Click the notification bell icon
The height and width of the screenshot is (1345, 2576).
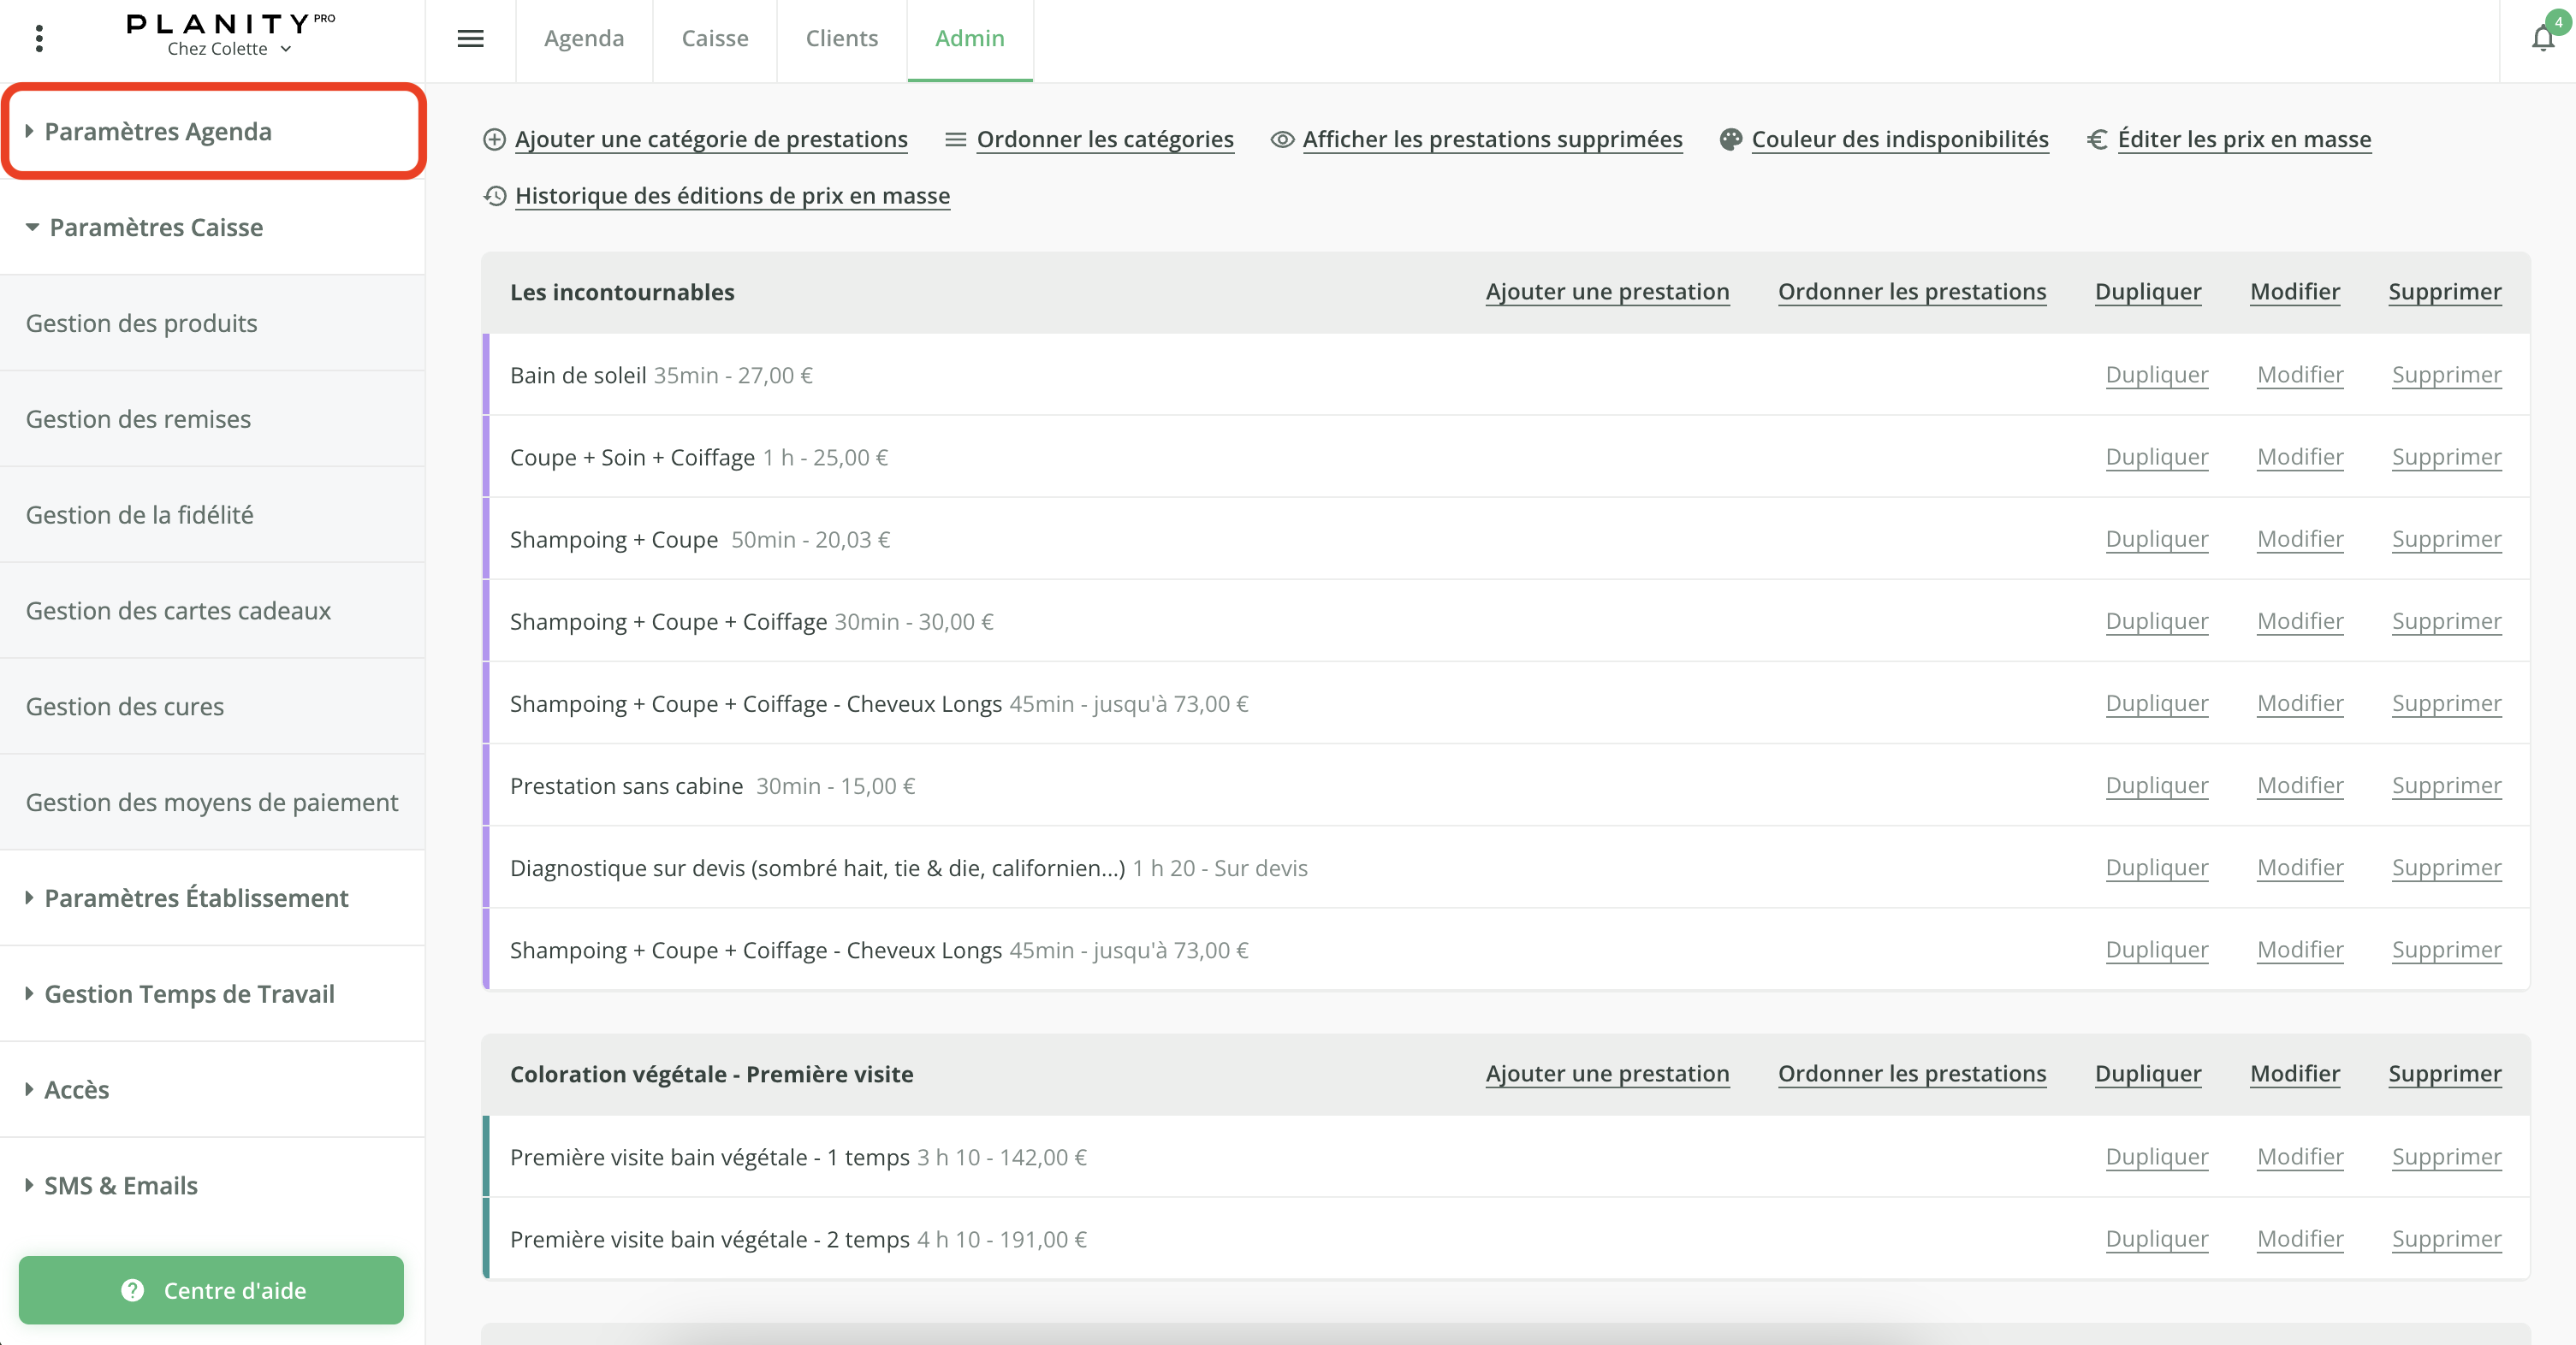(x=2542, y=39)
